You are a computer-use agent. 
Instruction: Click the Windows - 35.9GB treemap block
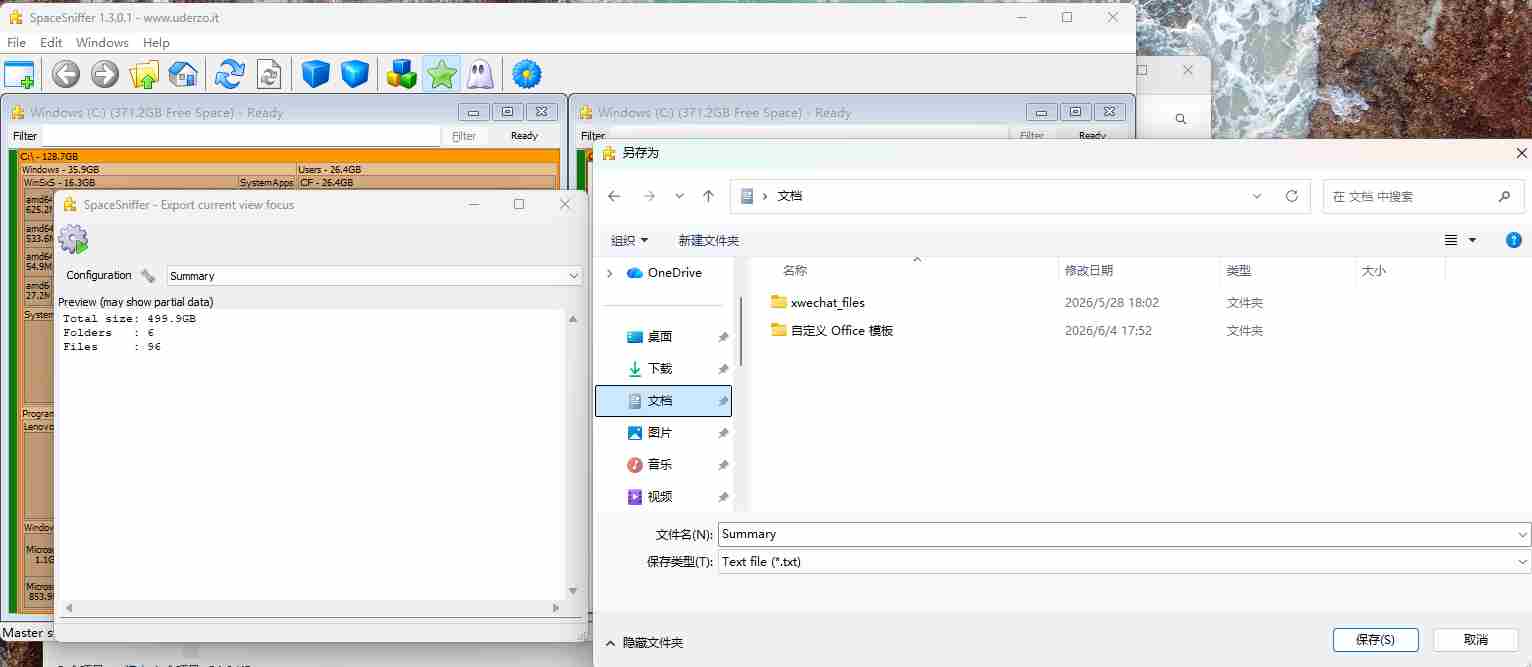tap(157, 170)
